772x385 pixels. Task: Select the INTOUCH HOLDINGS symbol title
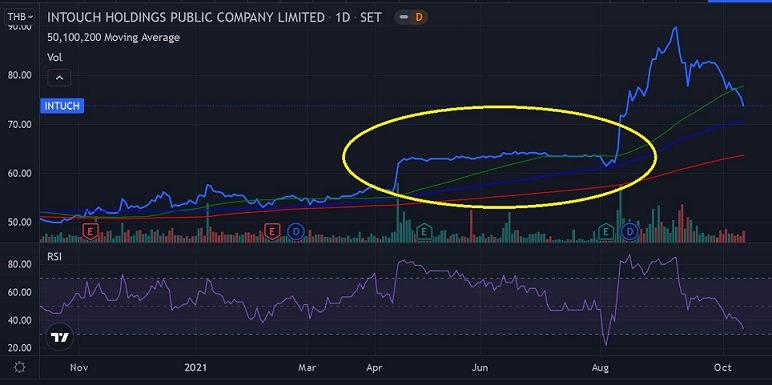pos(186,17)
